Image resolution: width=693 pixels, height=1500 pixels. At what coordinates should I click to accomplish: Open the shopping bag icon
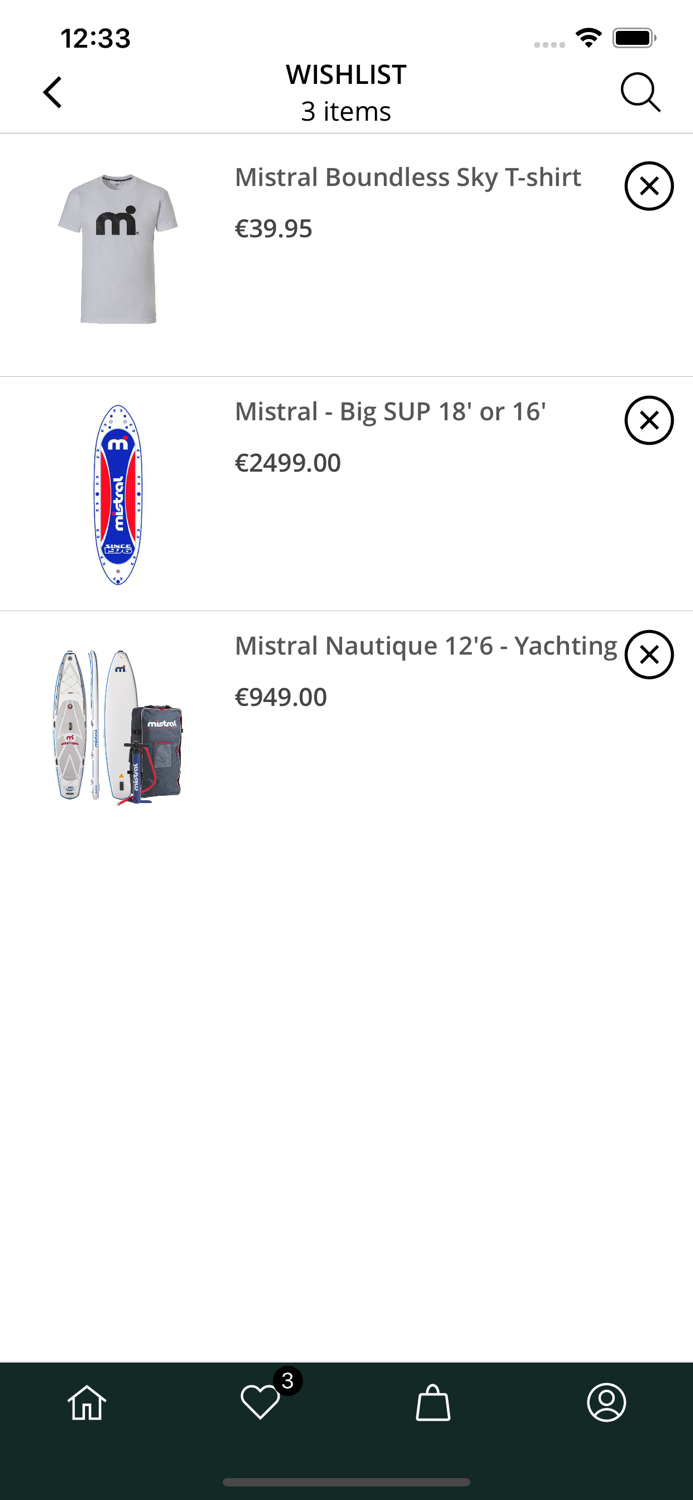[x=433, y=1403]
